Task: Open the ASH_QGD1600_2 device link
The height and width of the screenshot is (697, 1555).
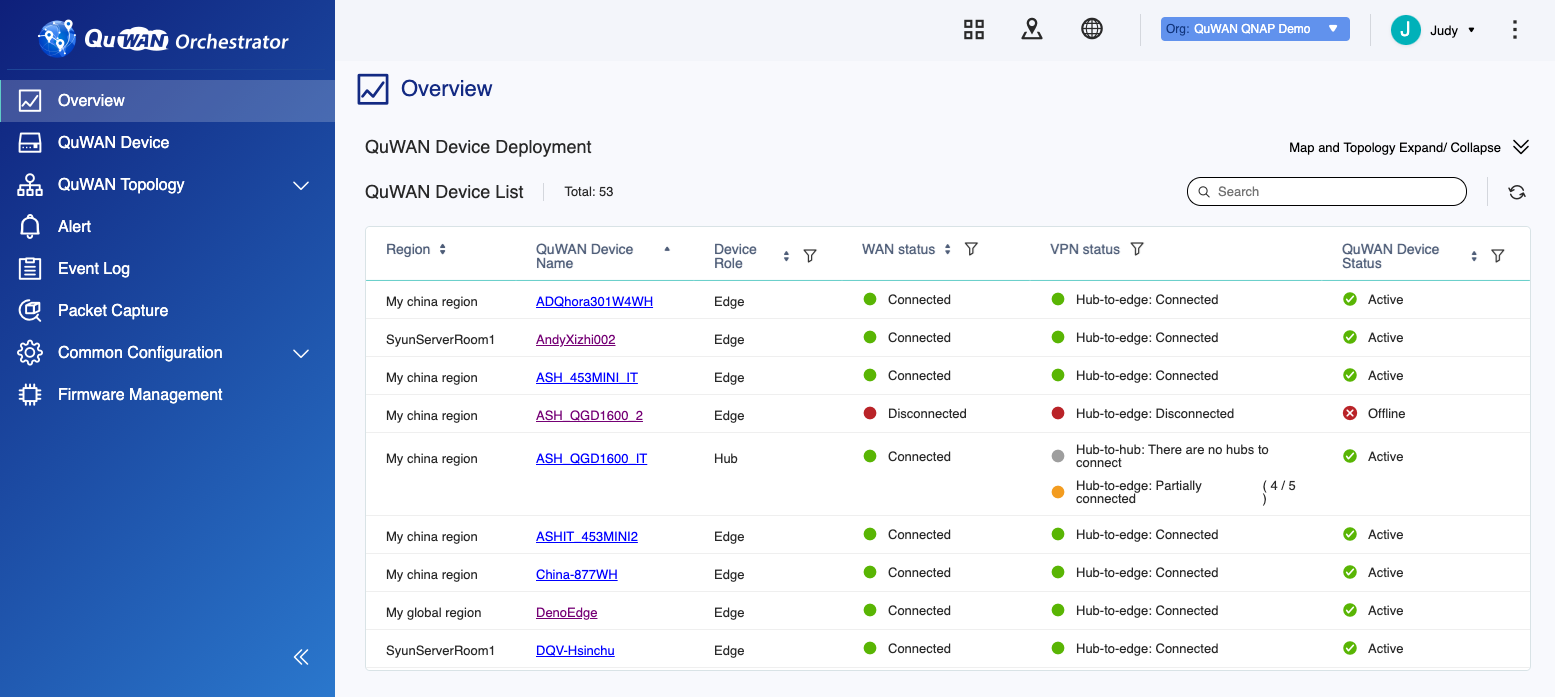Action: [x=589, y=415]
